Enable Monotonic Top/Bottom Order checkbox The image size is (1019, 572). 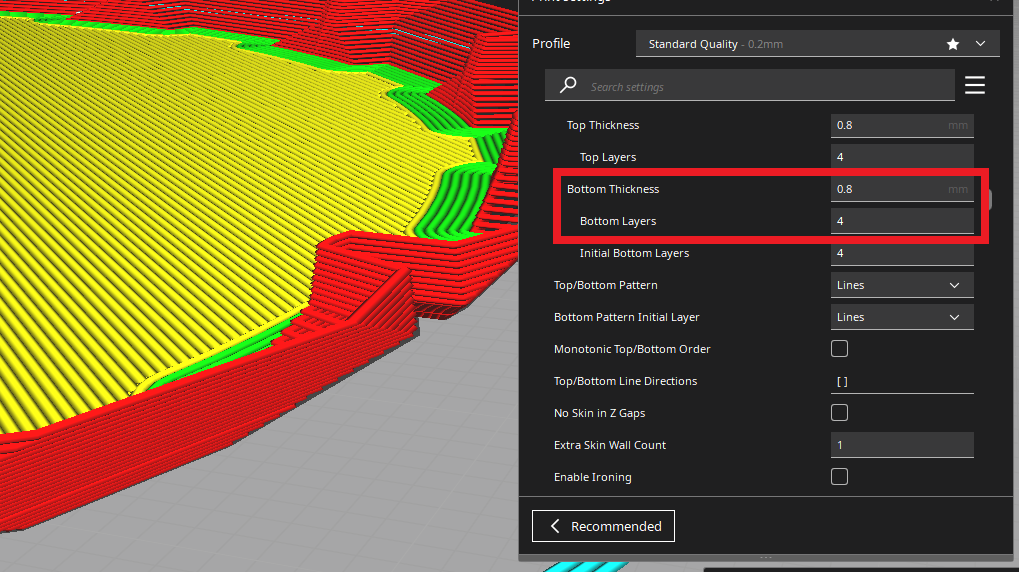coord(839,348)
